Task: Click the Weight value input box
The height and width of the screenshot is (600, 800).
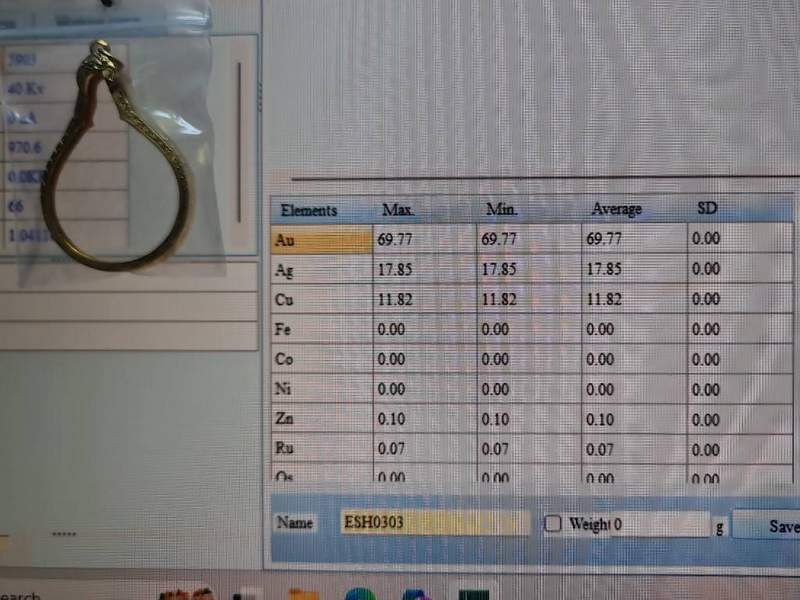Action: click(659, 523)
